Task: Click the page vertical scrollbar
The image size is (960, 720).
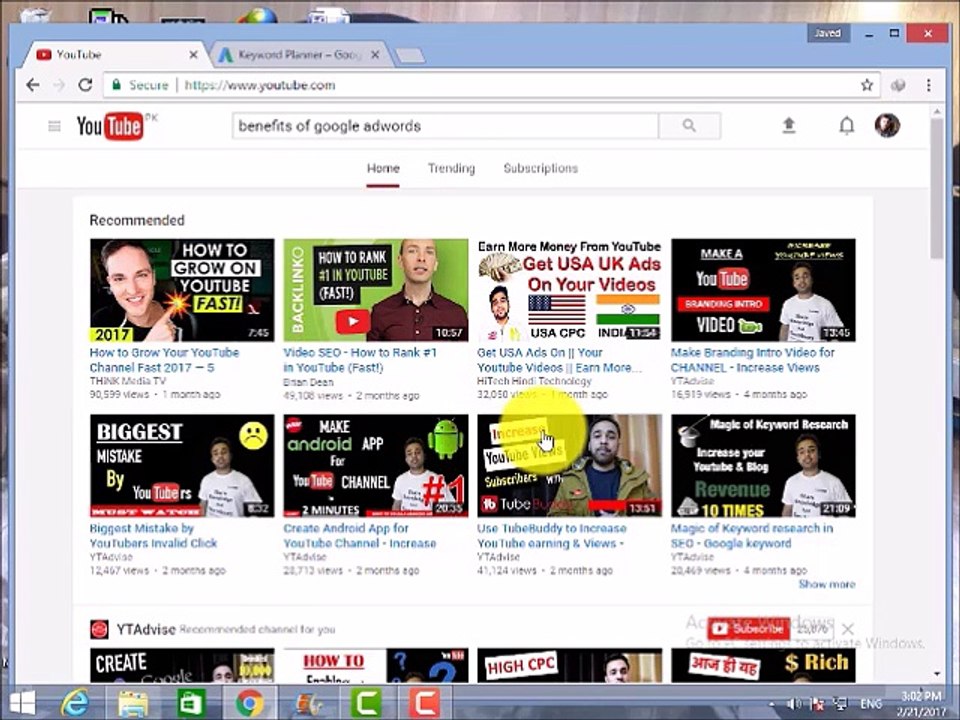Action: pos(937,187)
